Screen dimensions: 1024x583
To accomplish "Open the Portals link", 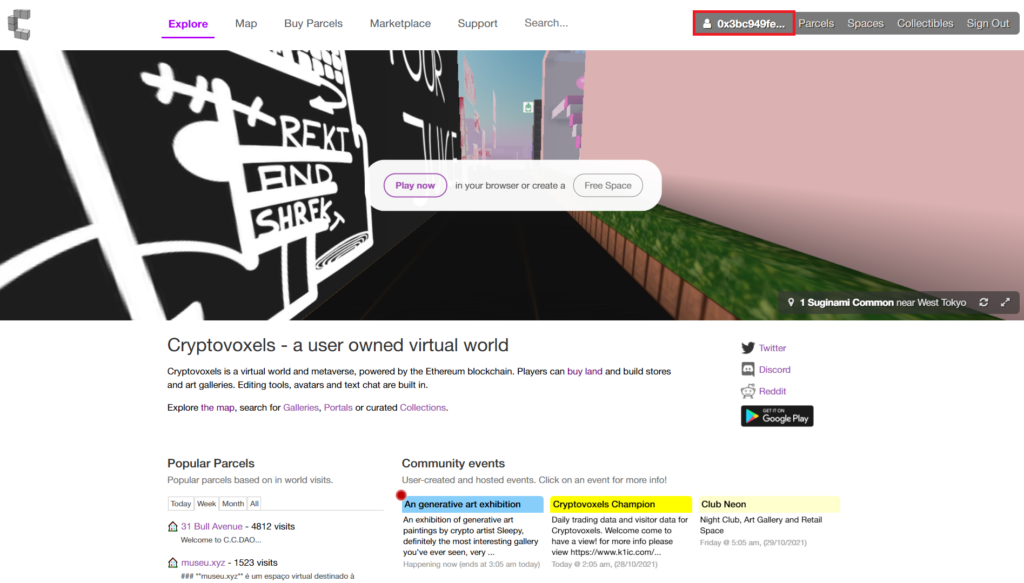I will coord(338,407).
